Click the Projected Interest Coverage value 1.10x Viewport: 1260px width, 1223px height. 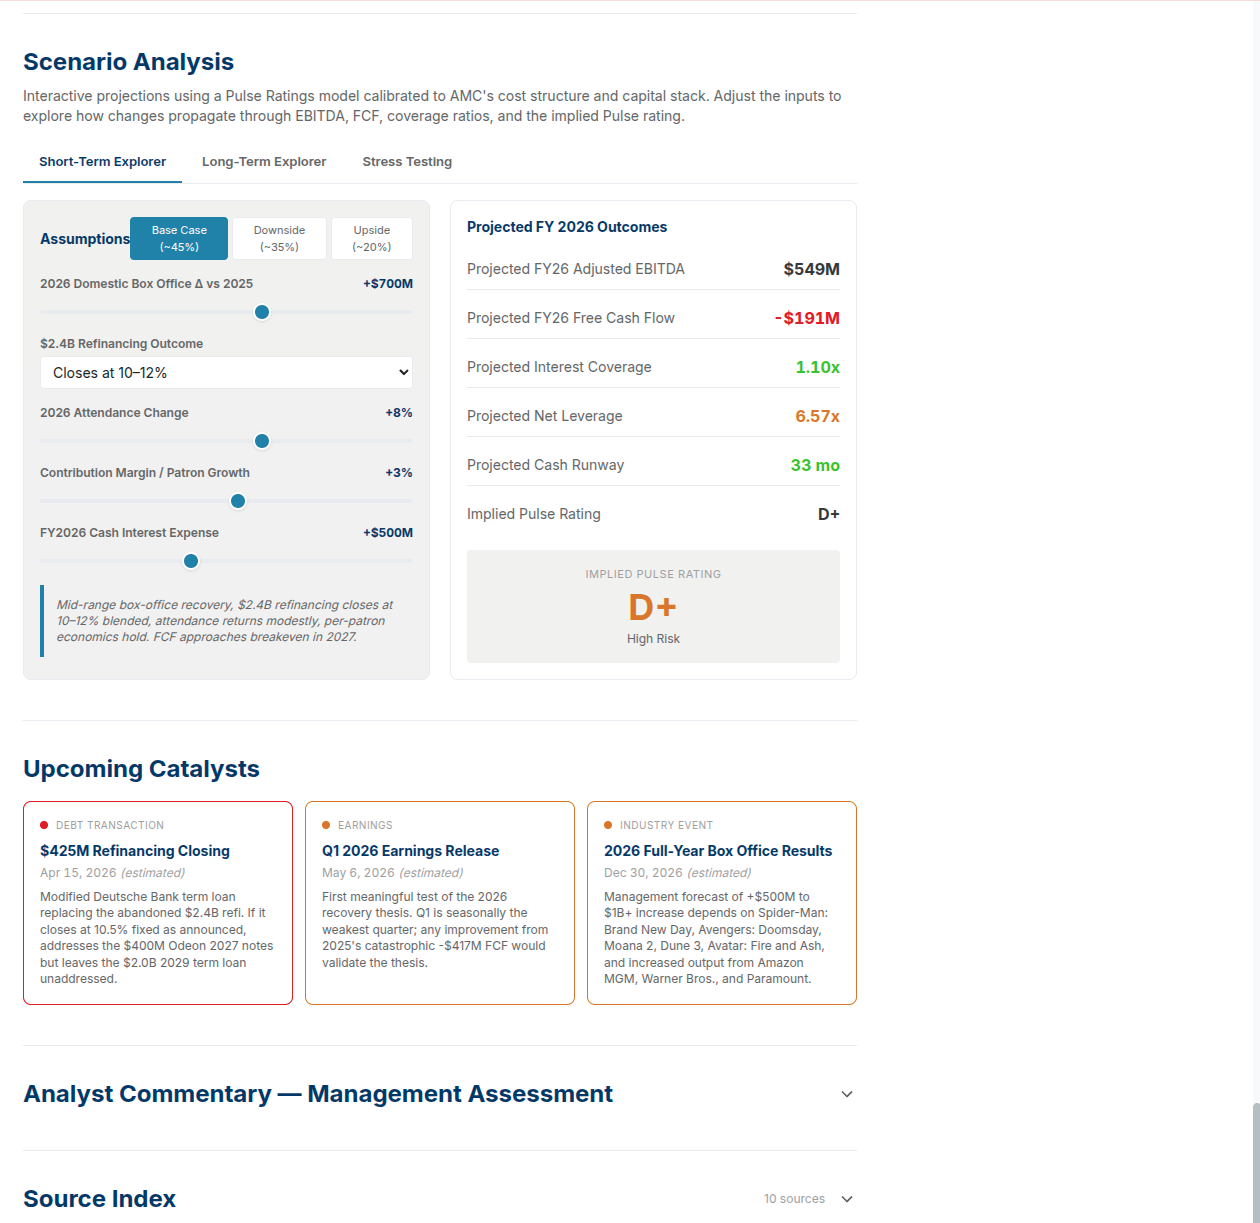pos(817,367)
